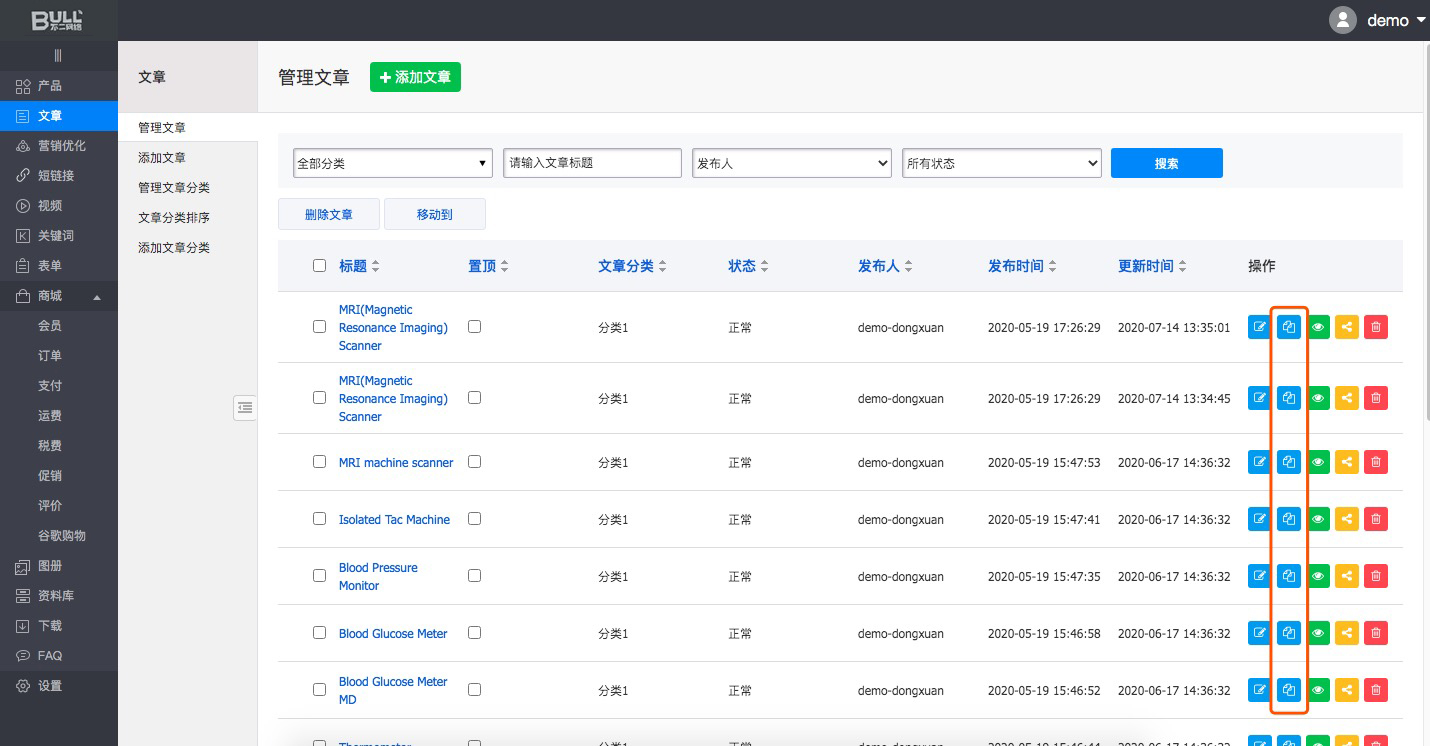
Task: Check the row checkbox for Isolated Tac Machine
Action: [319, 519]
